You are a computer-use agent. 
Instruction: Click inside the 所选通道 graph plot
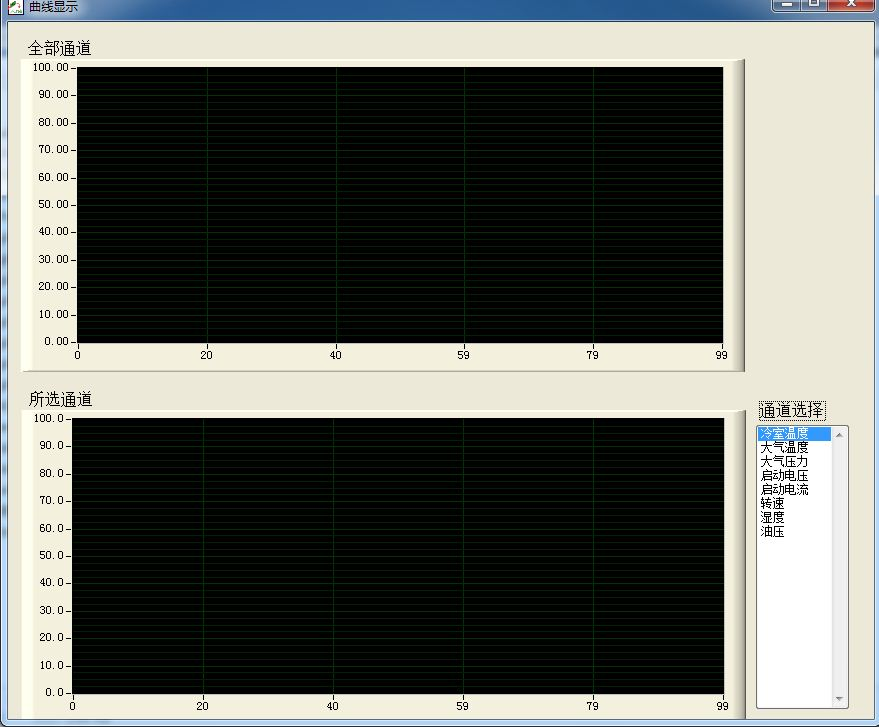(x=398, y=555)
